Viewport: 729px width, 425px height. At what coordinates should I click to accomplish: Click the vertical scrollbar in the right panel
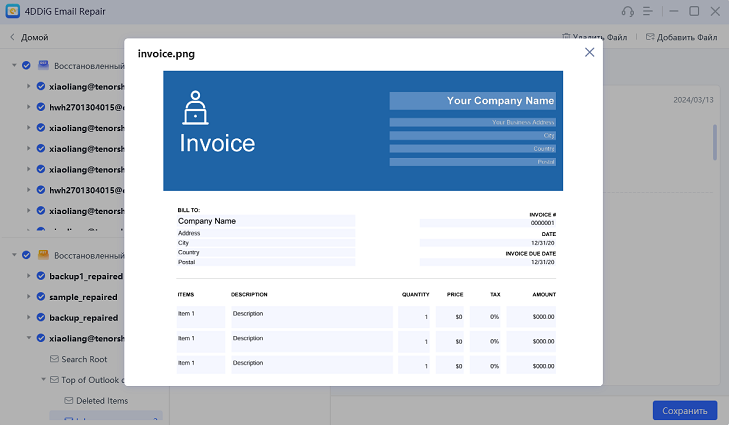pos(714,140)
